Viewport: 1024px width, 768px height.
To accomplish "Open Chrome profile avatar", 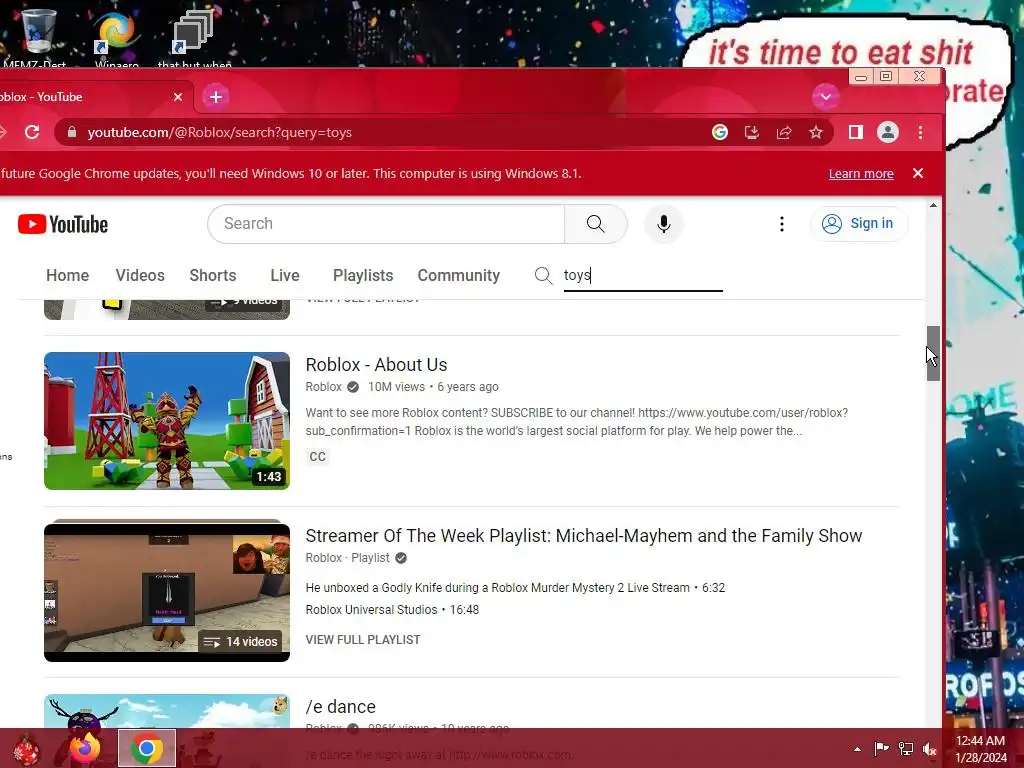I will coord(888,133).
